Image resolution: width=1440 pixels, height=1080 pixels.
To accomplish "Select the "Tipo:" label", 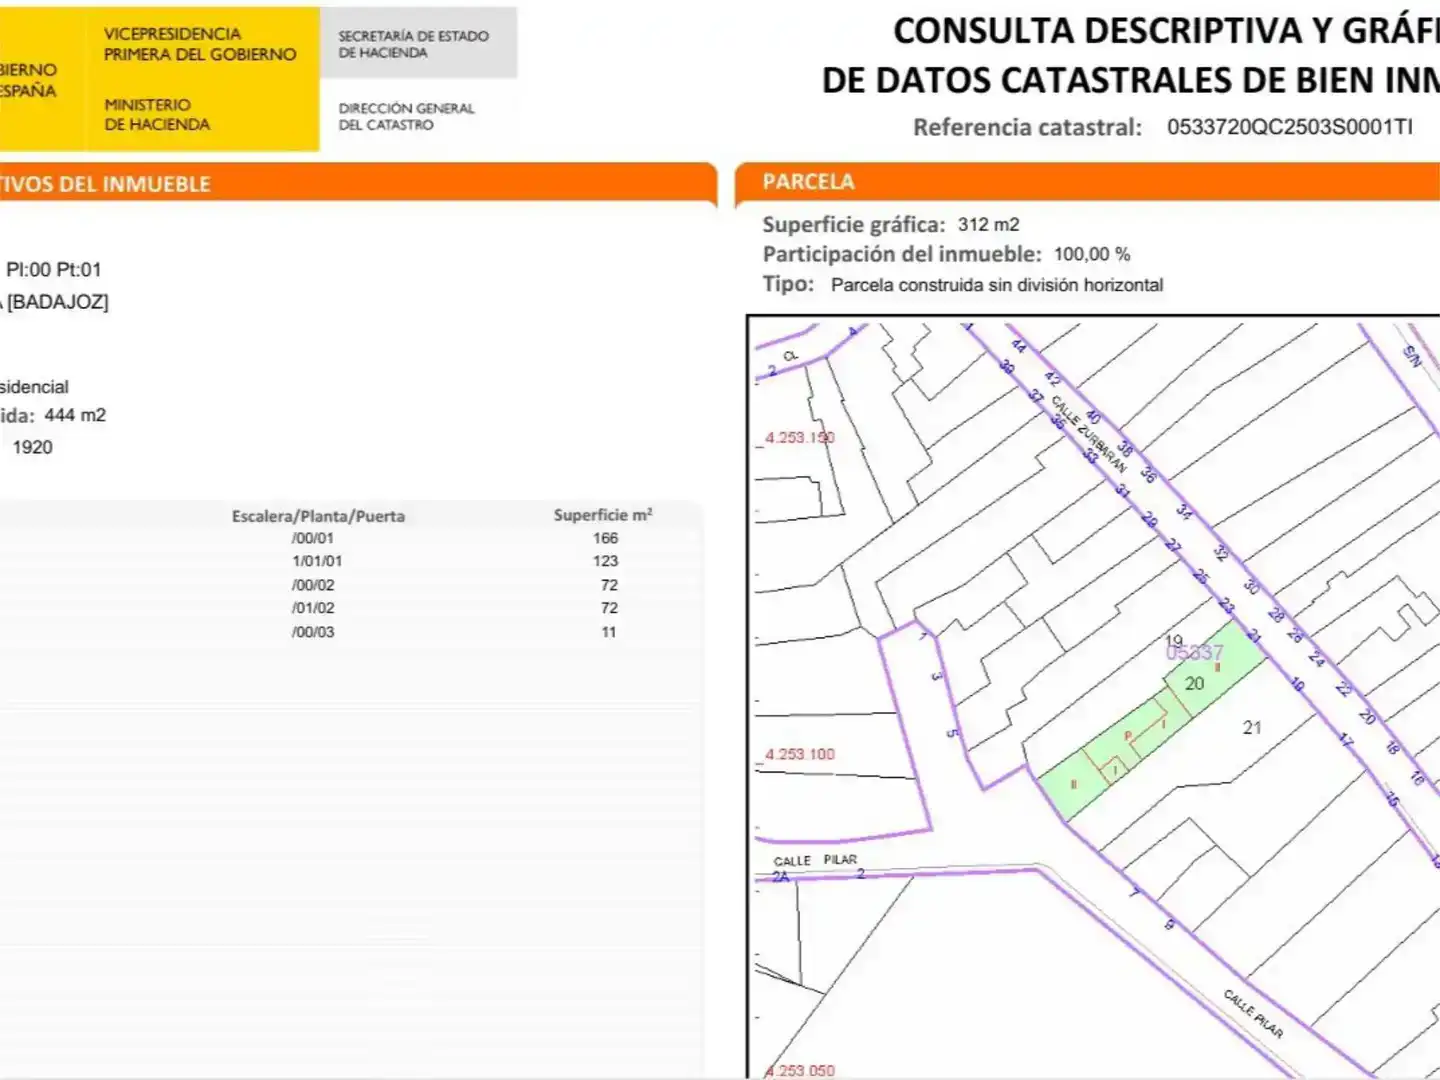I will [788, 284].
